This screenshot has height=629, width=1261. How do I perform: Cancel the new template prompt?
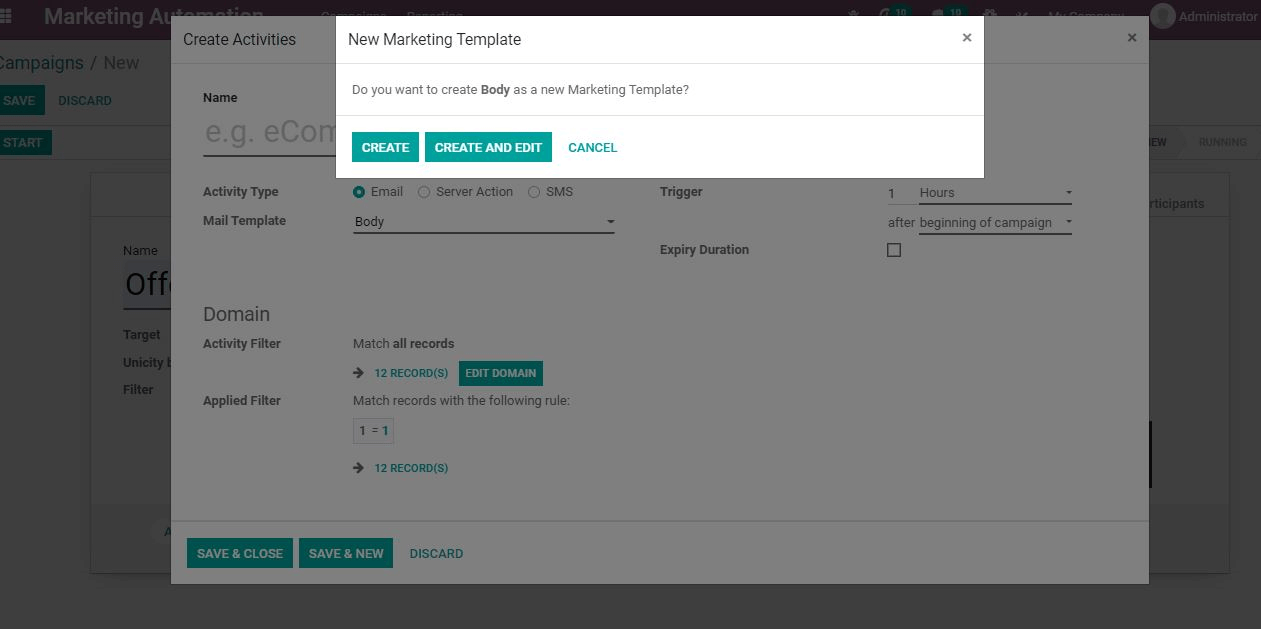[593, 147]
